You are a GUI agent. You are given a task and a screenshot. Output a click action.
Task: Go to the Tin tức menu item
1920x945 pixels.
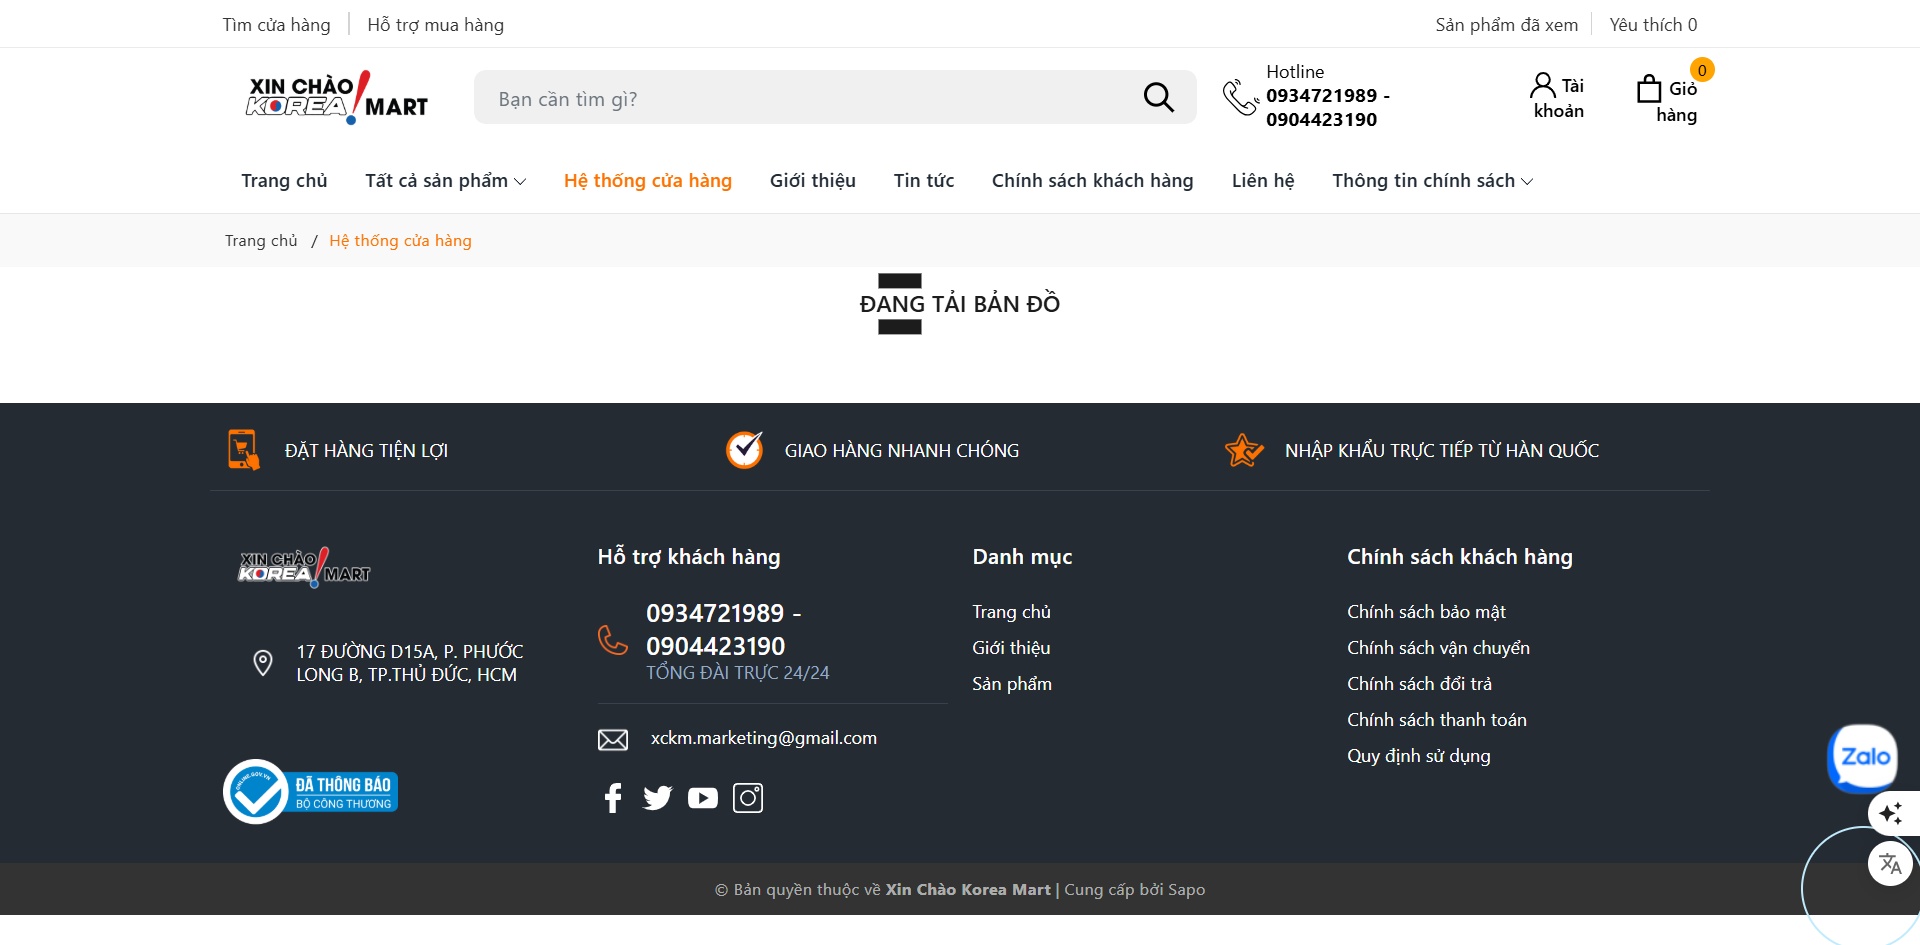coord(923,181)
